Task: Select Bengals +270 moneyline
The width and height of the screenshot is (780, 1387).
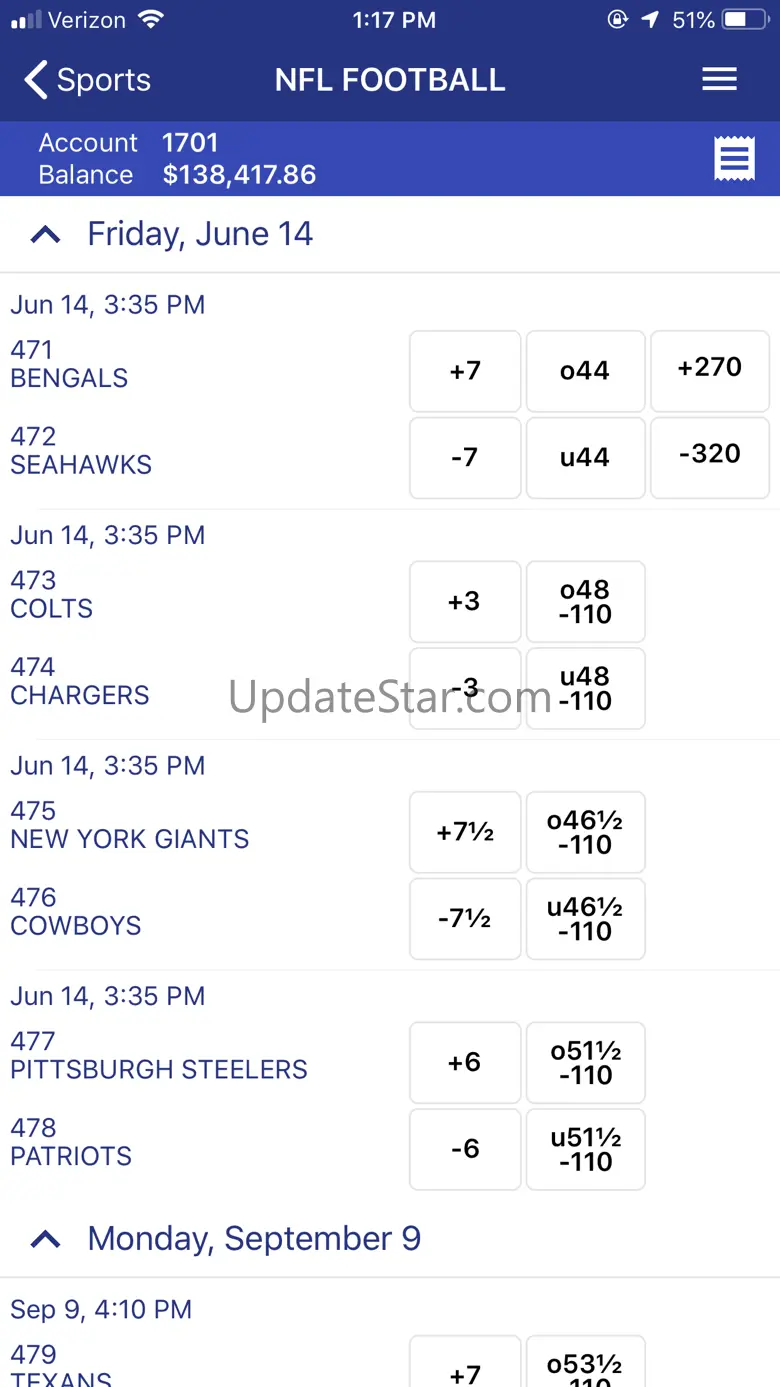Action: click(x=710, y=371)
